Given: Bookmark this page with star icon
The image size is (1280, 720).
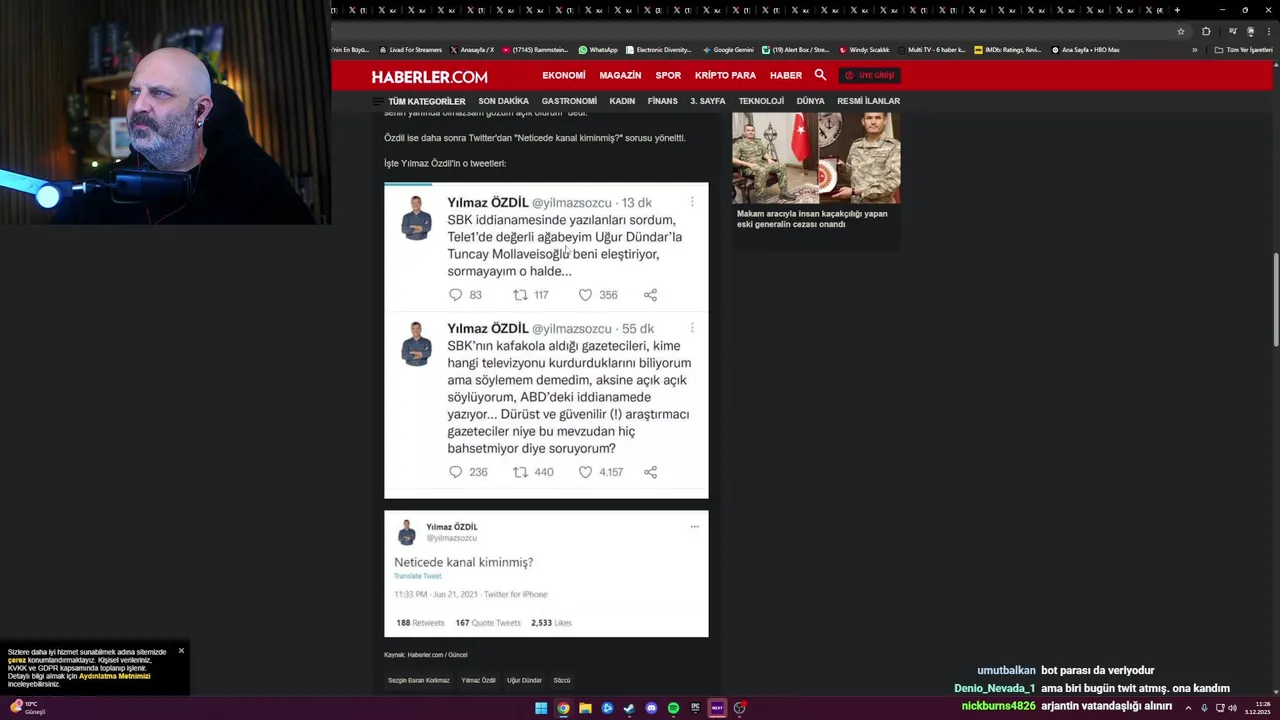Looking at the screenshot, I should tap(1181, 31).
